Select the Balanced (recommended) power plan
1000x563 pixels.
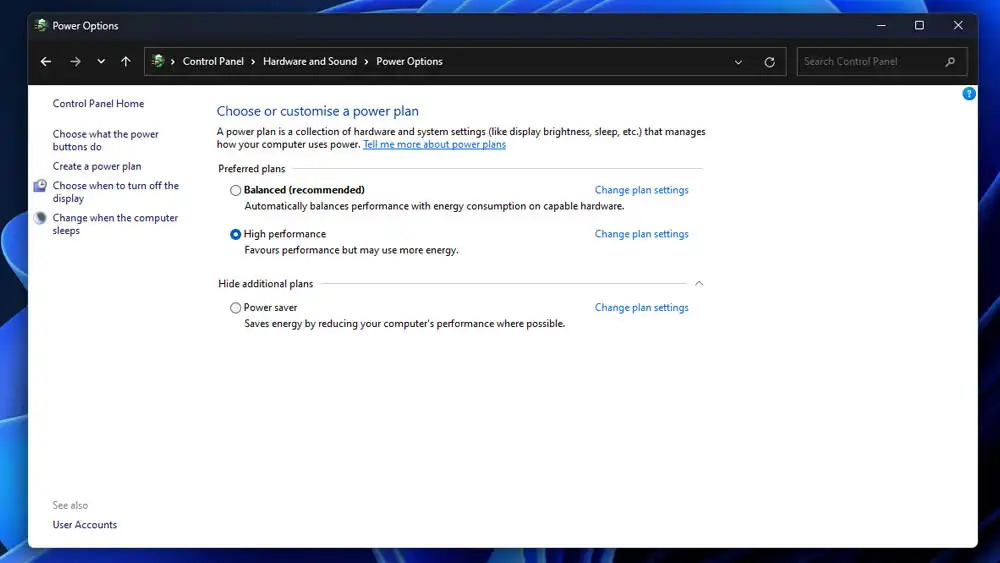coord(236,190)
